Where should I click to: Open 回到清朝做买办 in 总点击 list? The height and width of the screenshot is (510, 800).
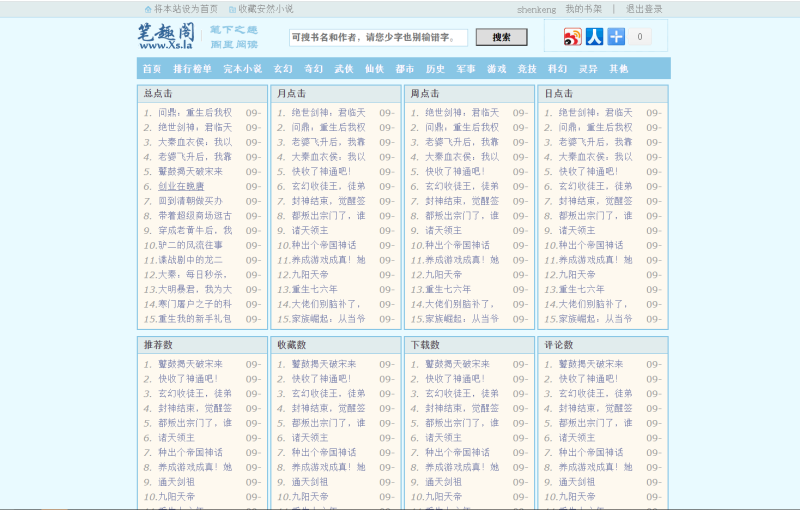click(190, 201)
